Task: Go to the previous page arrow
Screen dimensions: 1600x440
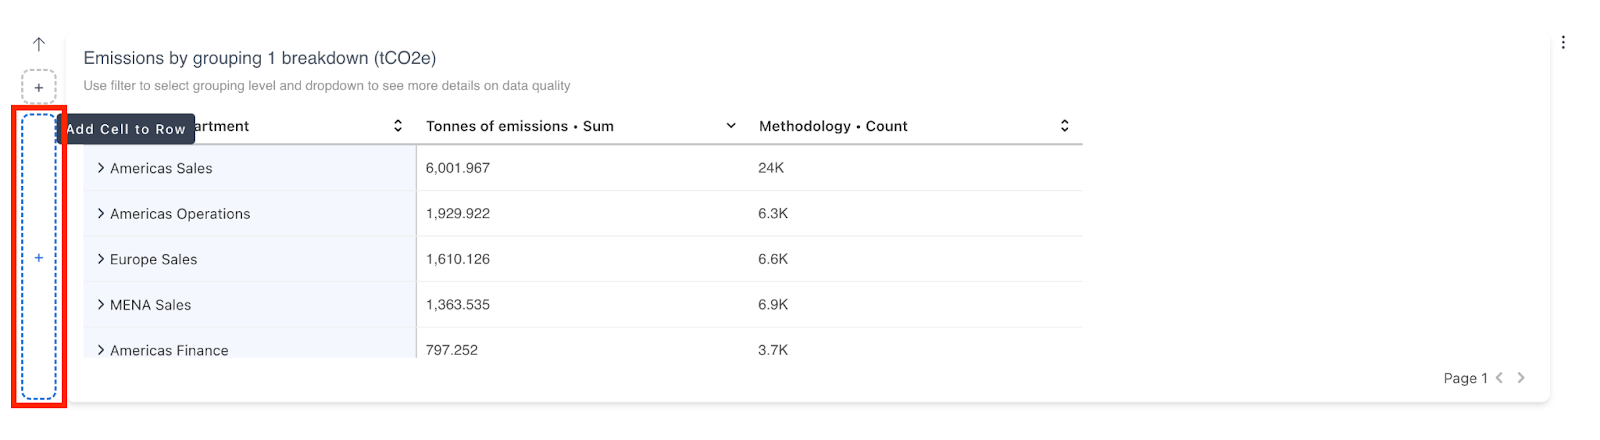Action: coord(1499,378)
